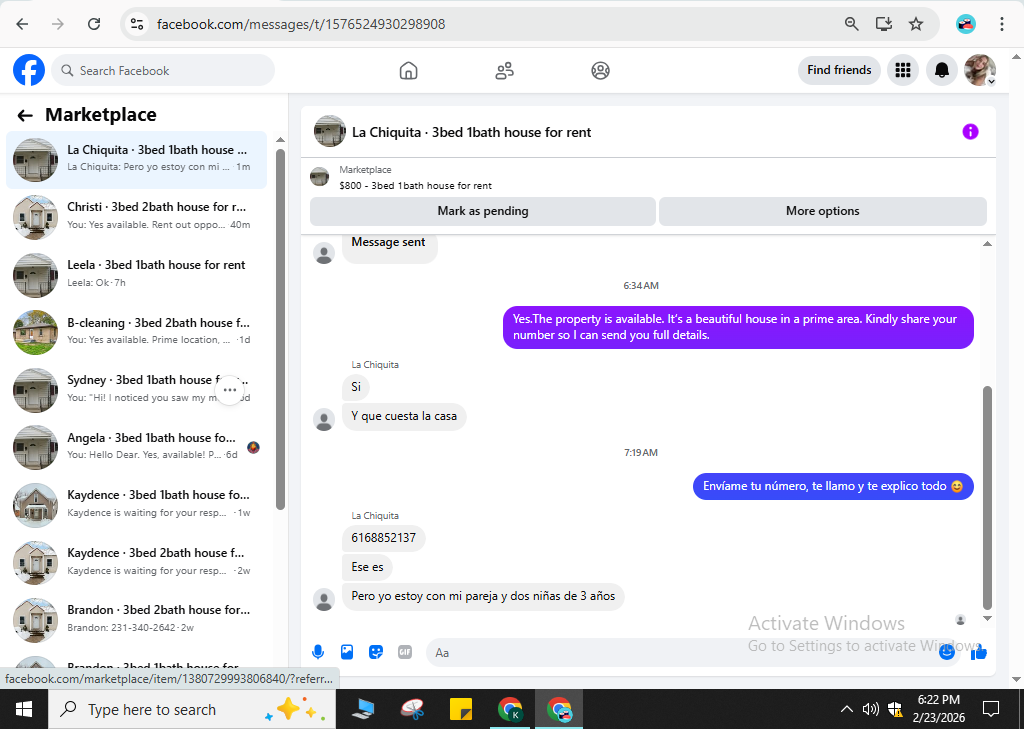This screenshot has width=1024, height=729.
Task: Open Christi 3bed 2bath conversation
Action: 136,216
